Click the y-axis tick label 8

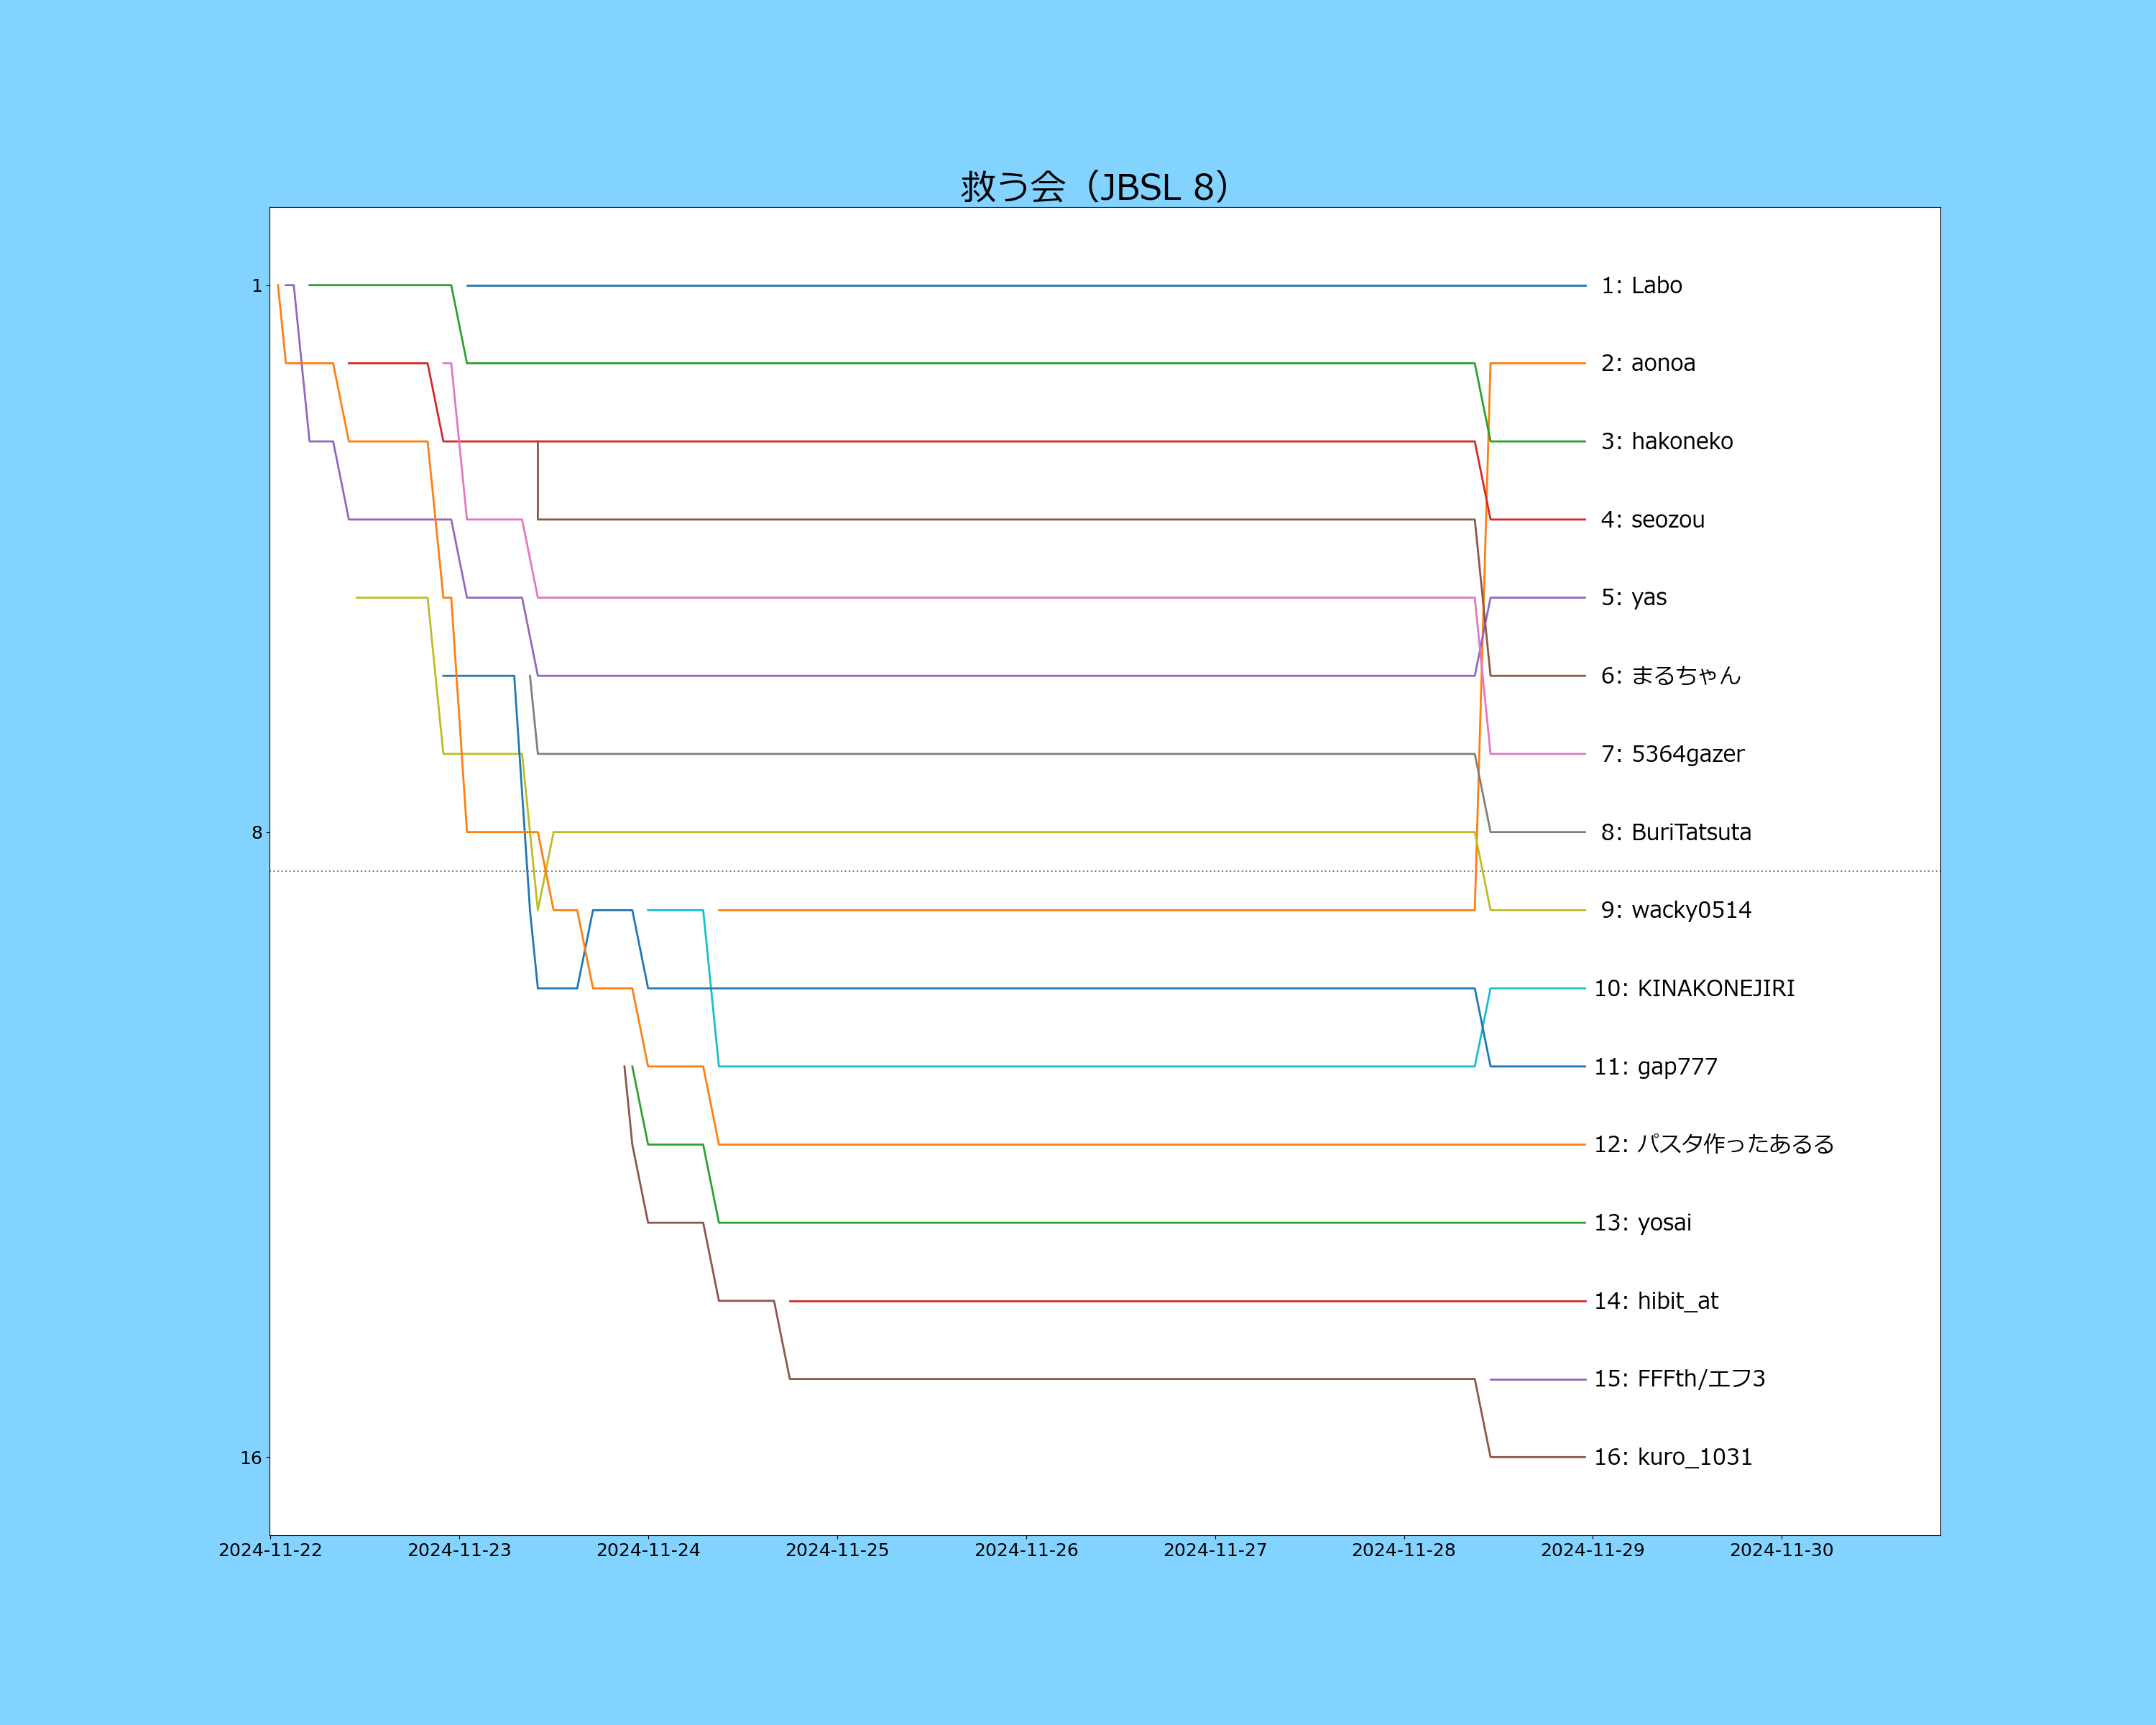click(257, 833)
